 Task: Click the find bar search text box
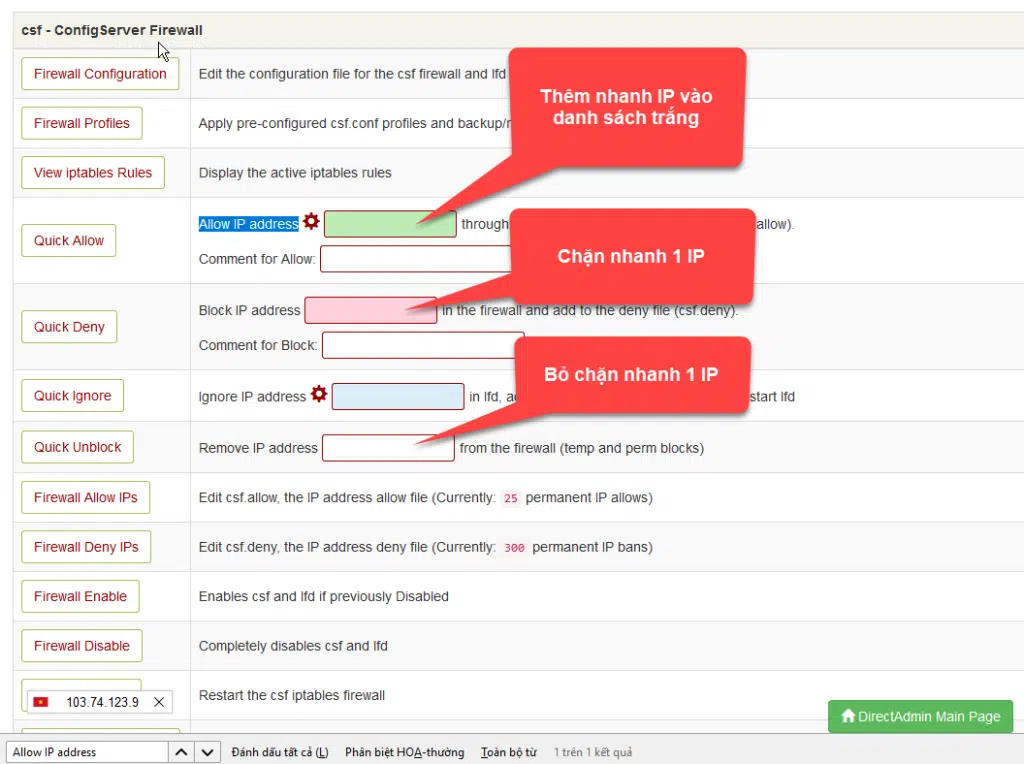(87, 752)
